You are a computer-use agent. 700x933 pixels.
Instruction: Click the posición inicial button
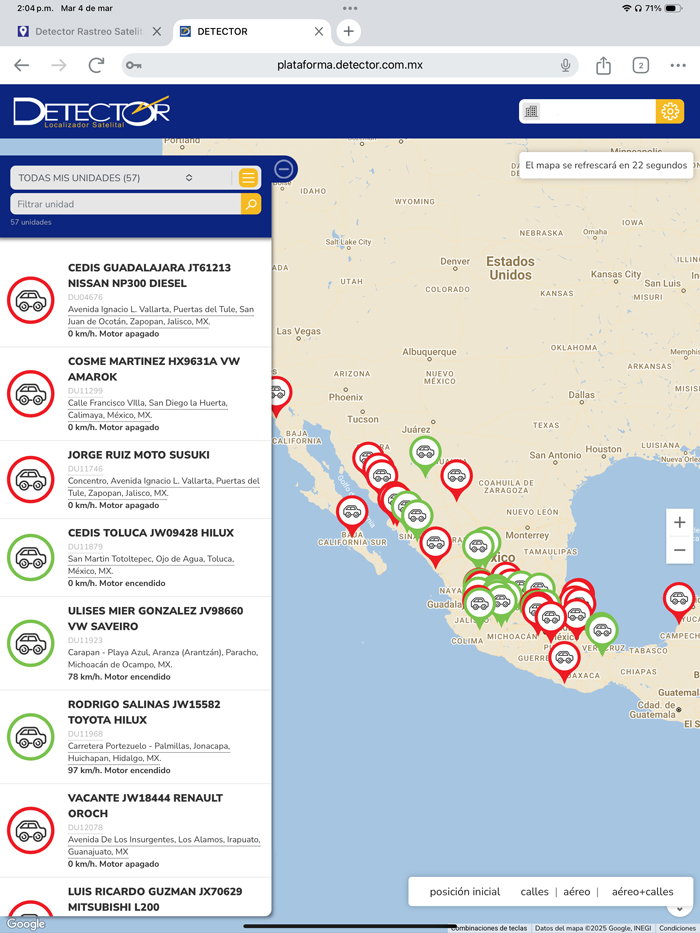coord(465,891)
